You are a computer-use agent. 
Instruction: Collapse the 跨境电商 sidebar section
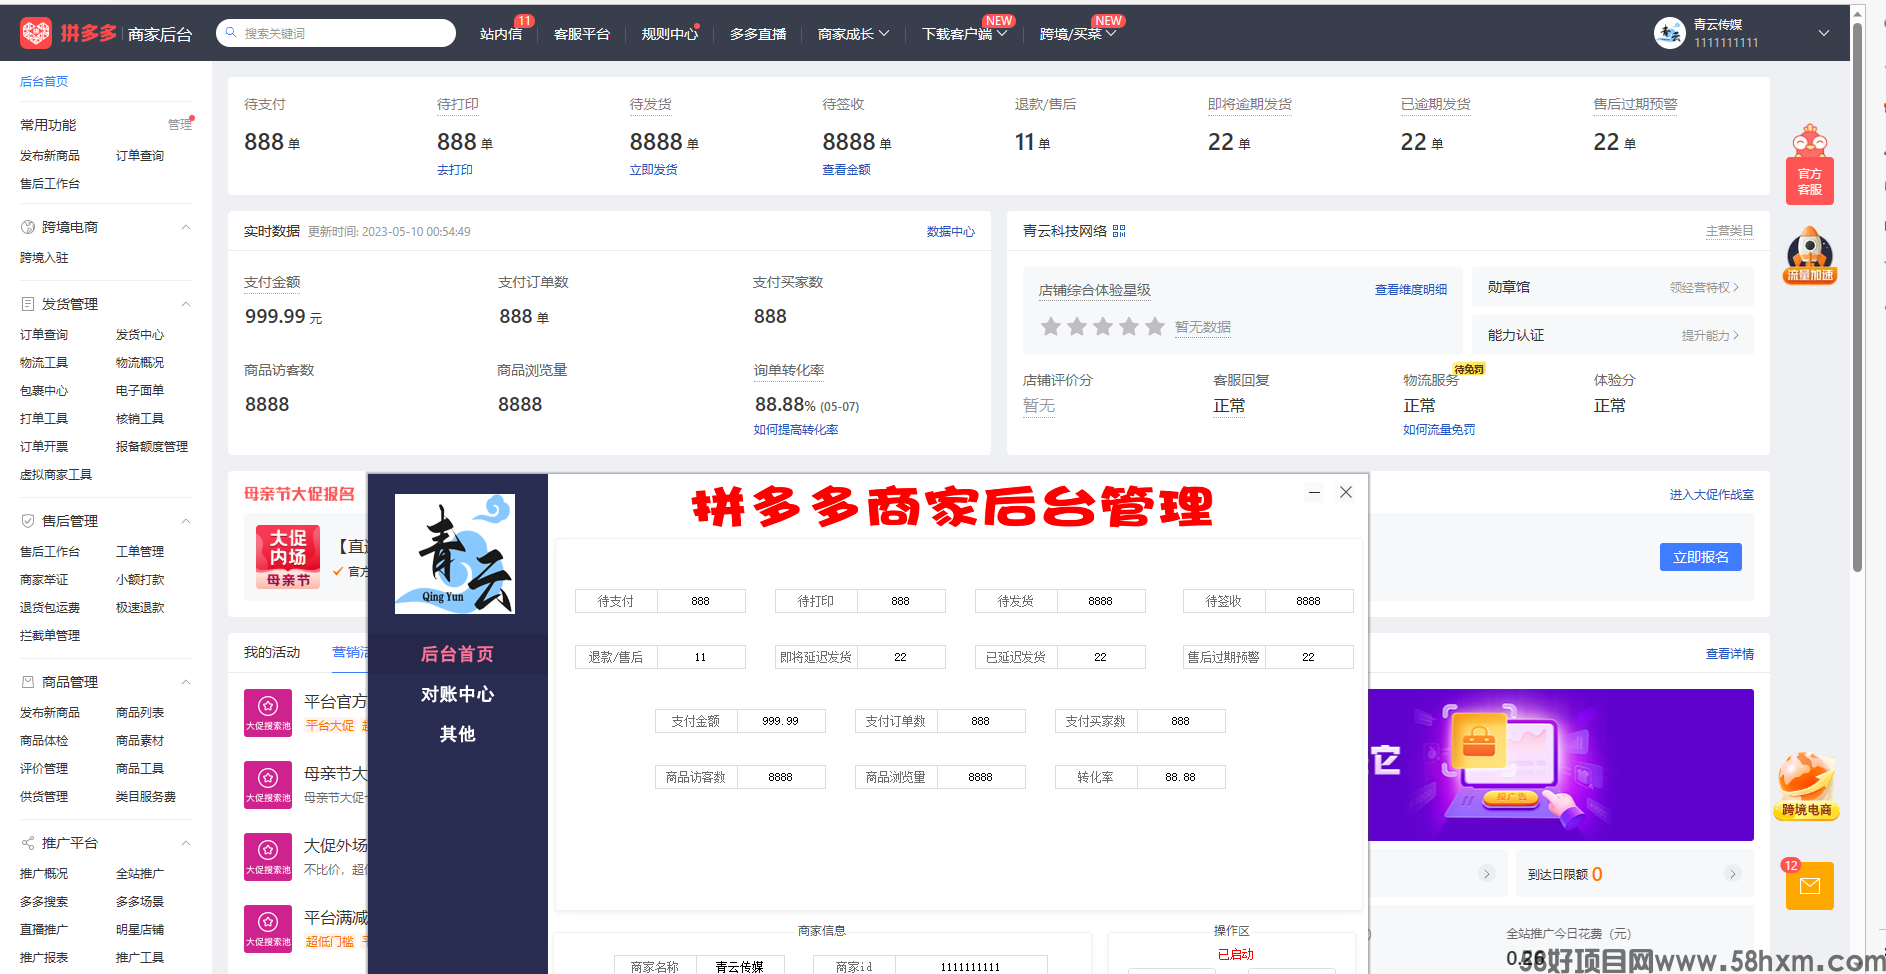[186, 227]
